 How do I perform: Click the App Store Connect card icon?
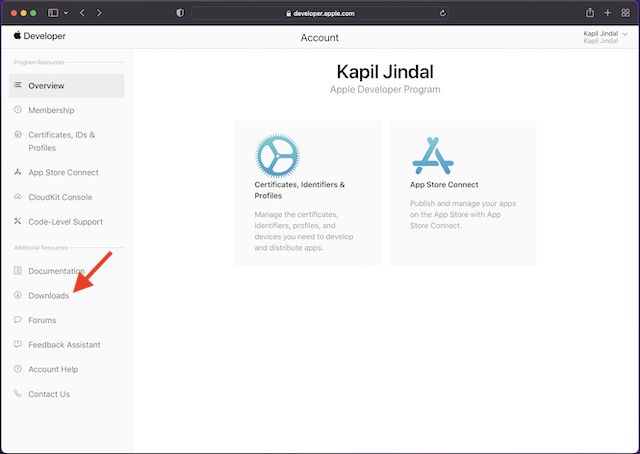(433, 156)
